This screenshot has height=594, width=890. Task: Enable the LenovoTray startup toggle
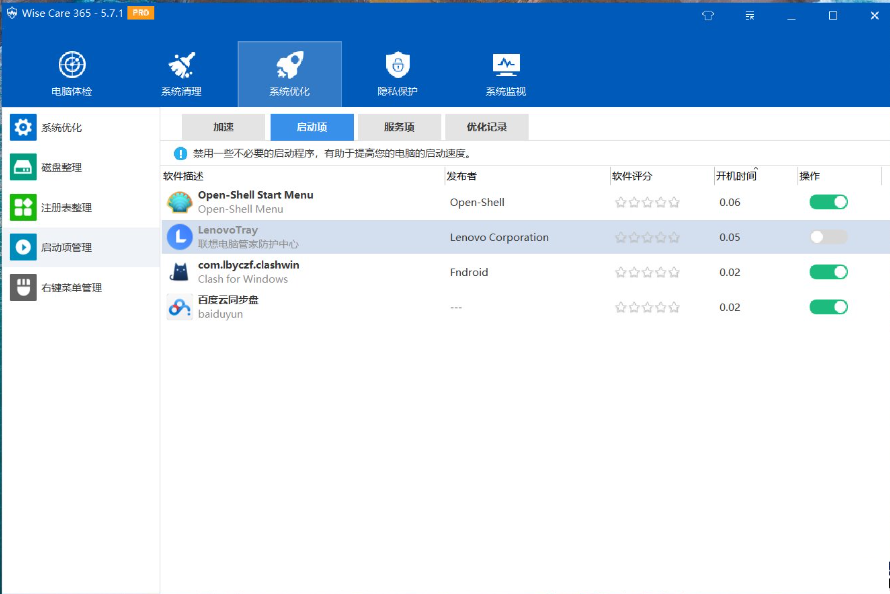(827, 236)
